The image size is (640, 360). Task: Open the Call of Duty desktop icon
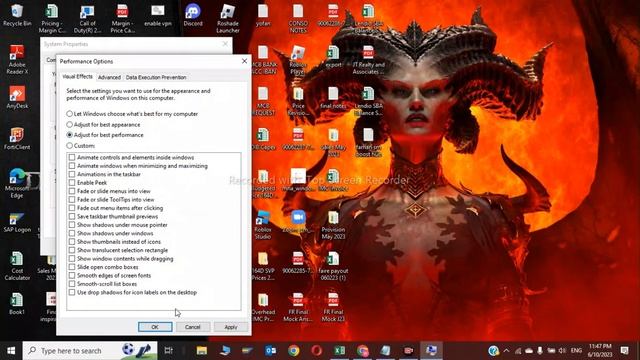[87, 18]
